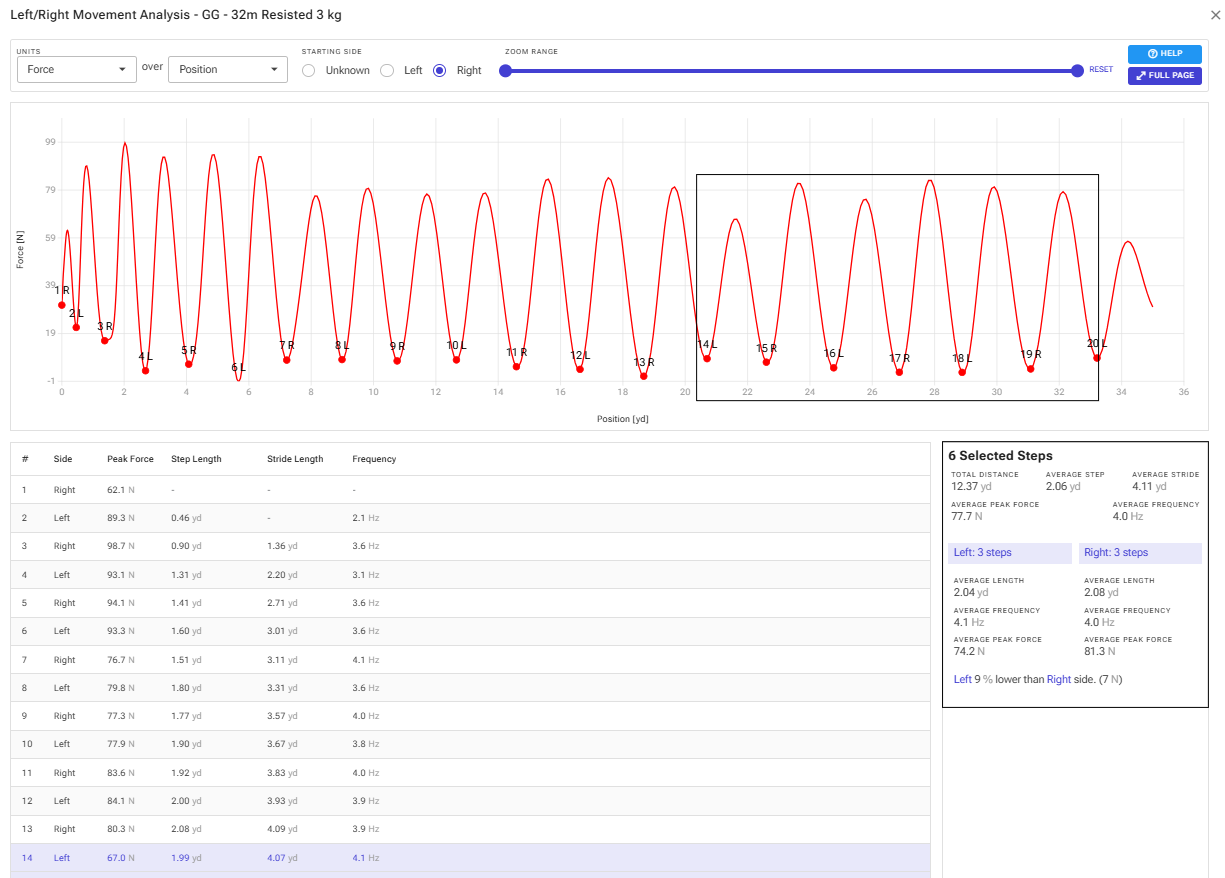1225x878 pixels.
Task: Reset the zoom range
Action: point(1100,70)
